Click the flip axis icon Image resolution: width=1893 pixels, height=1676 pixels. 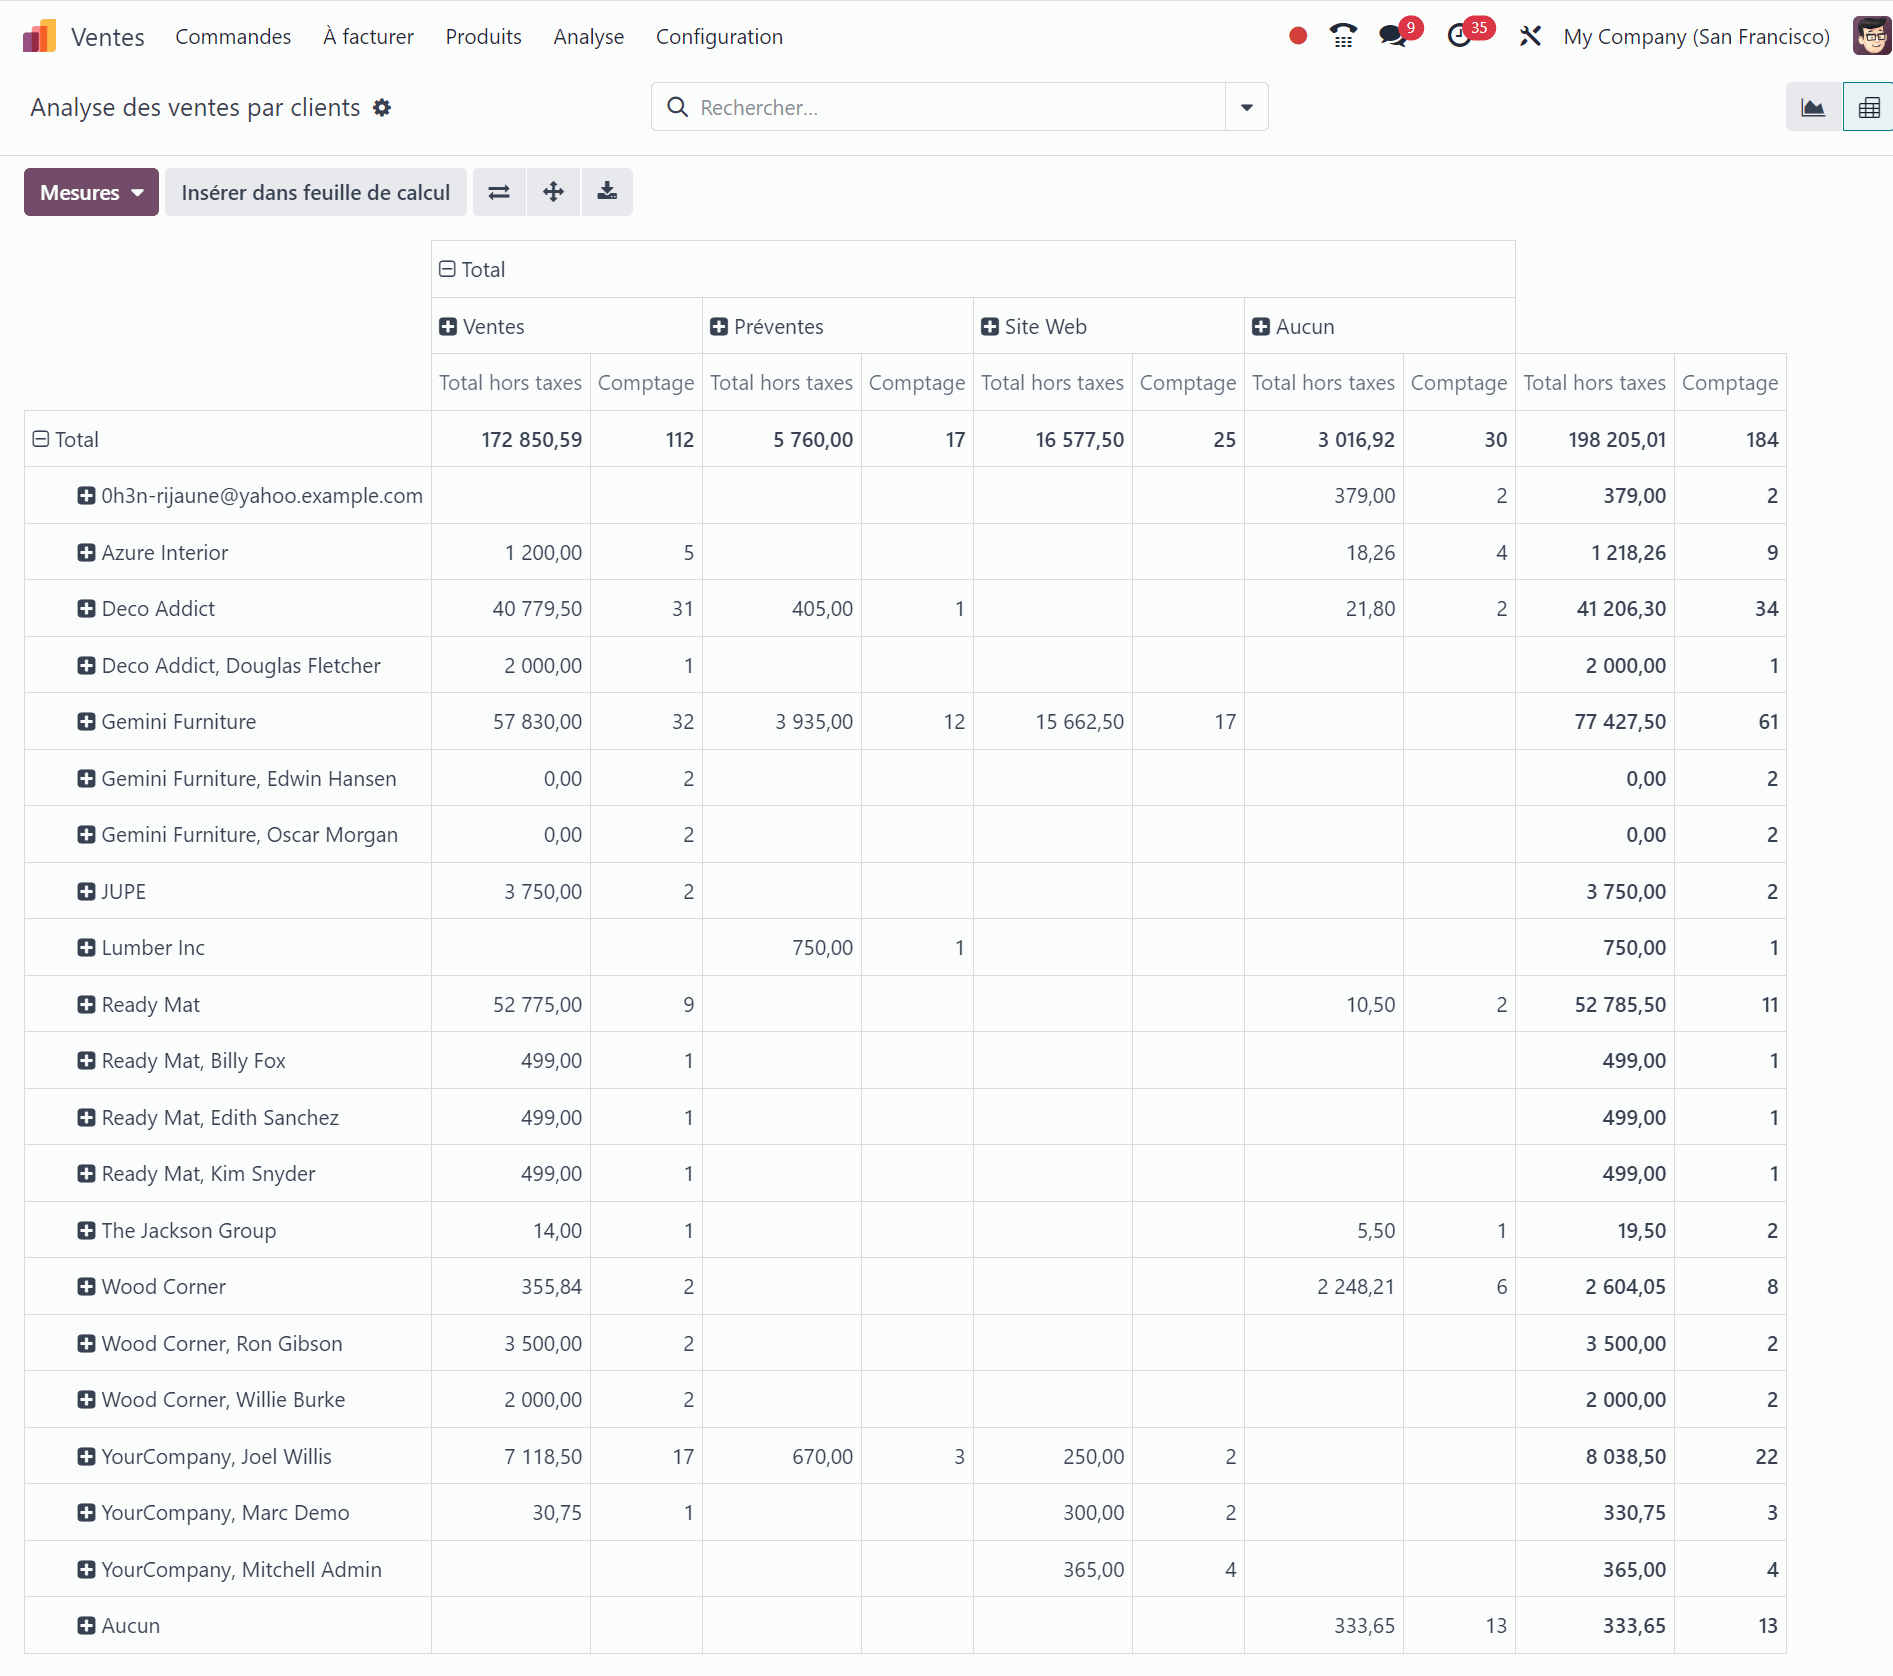(499, 192)
